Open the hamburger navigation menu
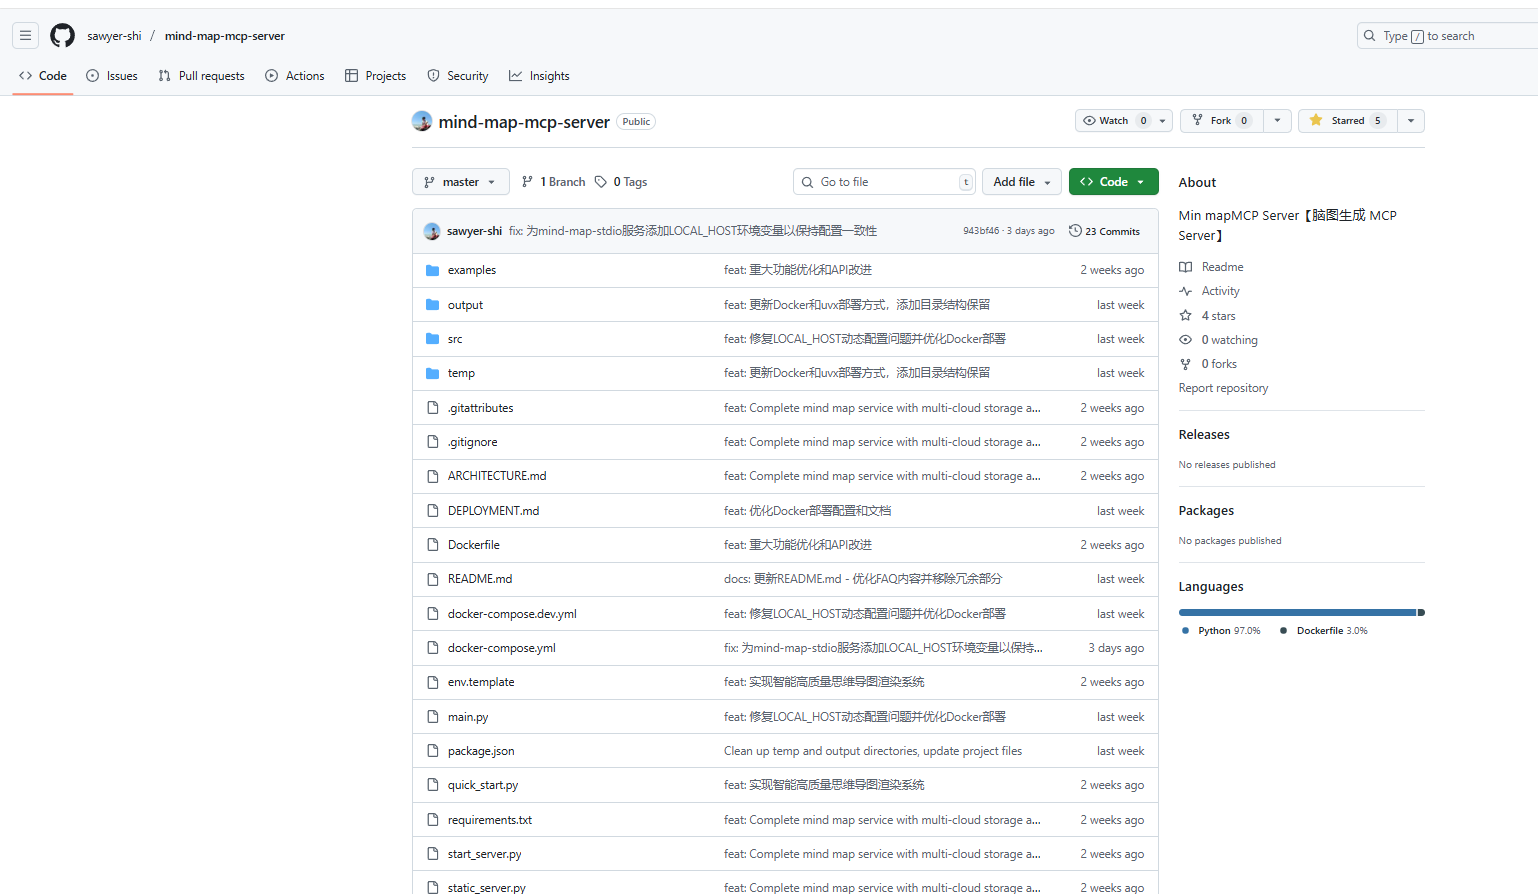Screen dimensions: 1538x894 26,36
